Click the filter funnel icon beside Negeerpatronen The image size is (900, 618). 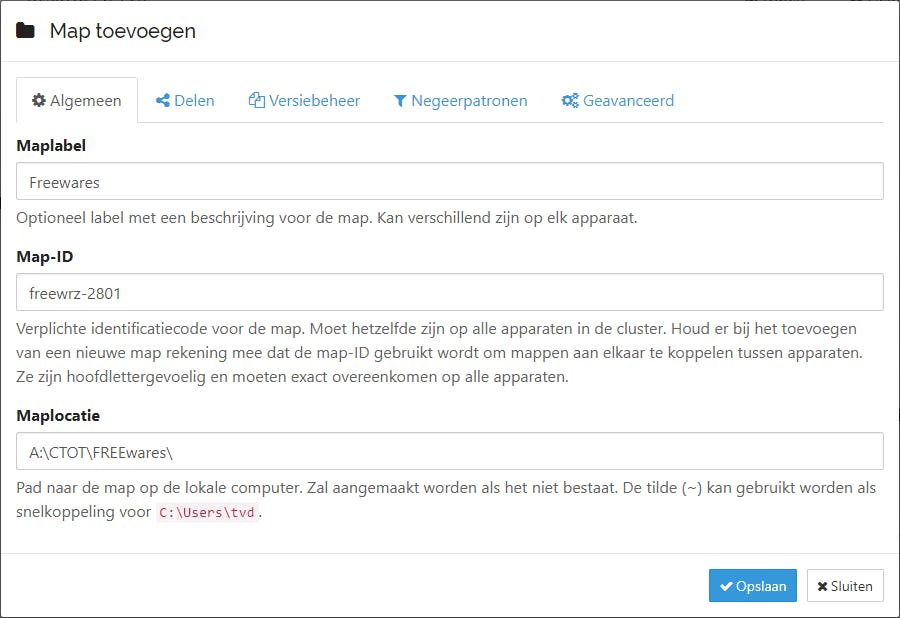point(400,101)
